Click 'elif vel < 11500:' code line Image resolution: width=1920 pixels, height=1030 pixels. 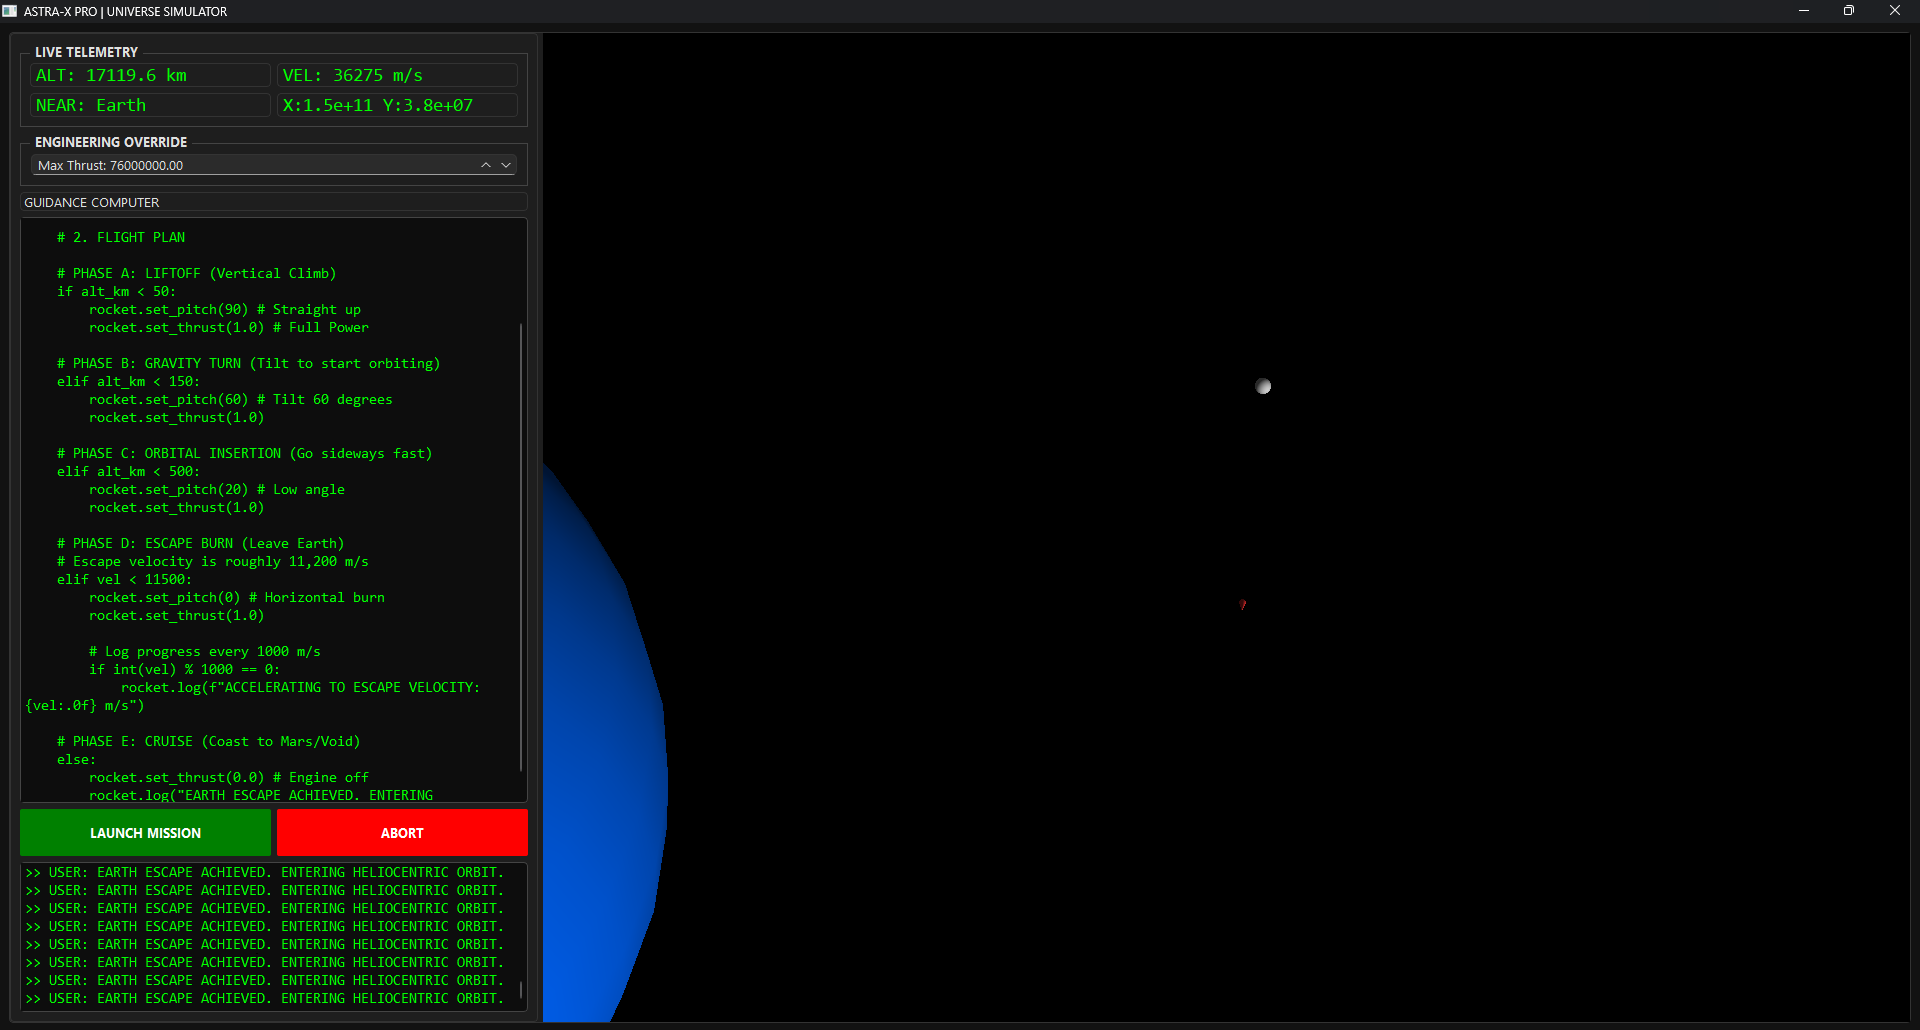coord(124,579)
